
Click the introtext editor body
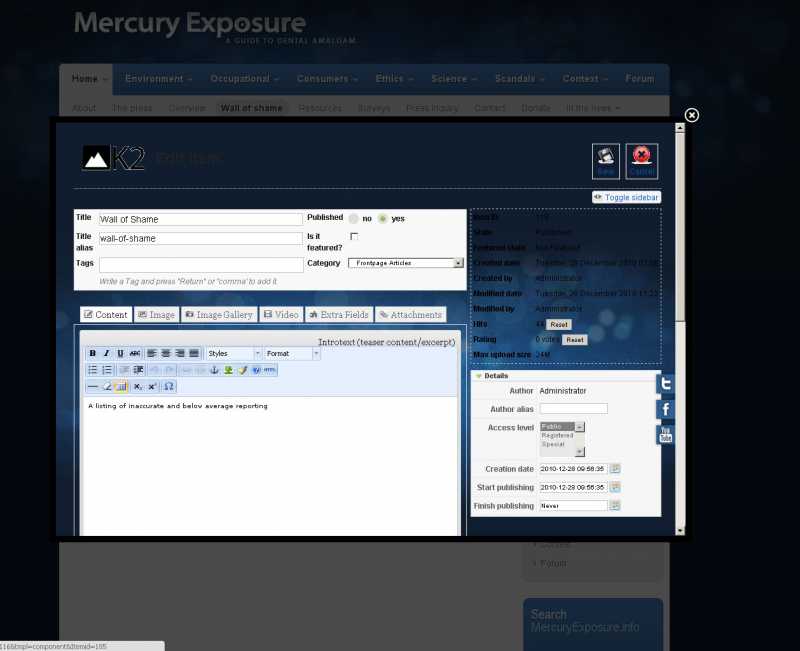pos(270,464)
